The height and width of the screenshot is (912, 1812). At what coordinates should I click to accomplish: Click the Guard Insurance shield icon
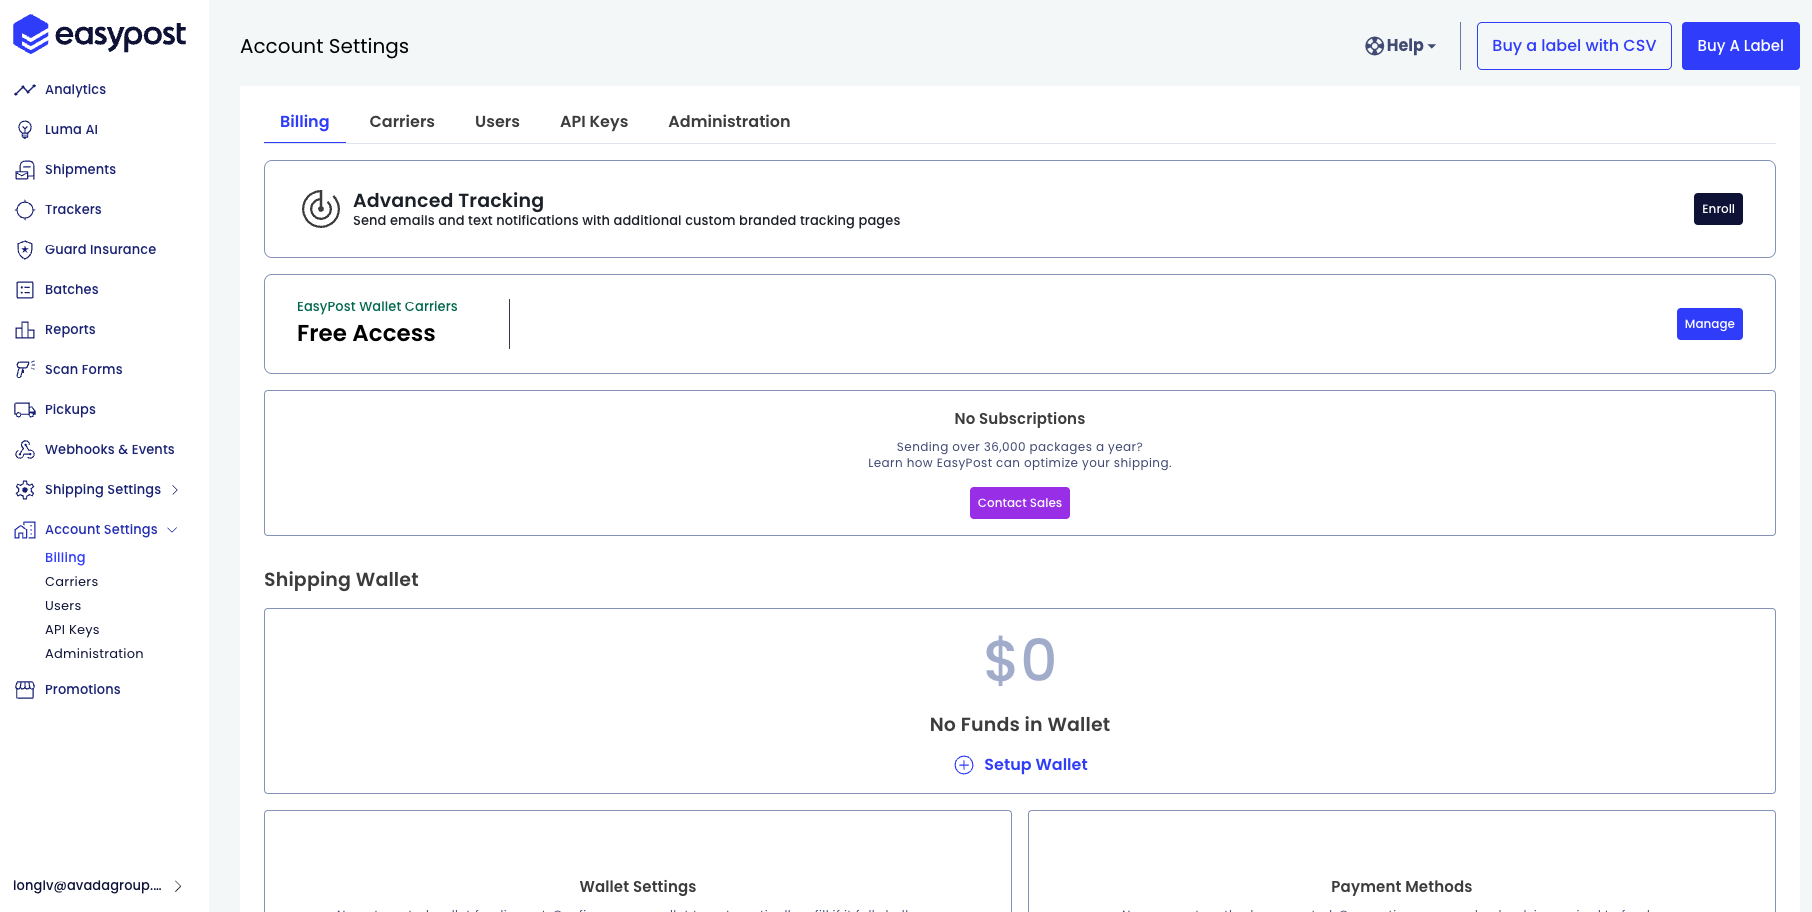(x=25, y=250)
